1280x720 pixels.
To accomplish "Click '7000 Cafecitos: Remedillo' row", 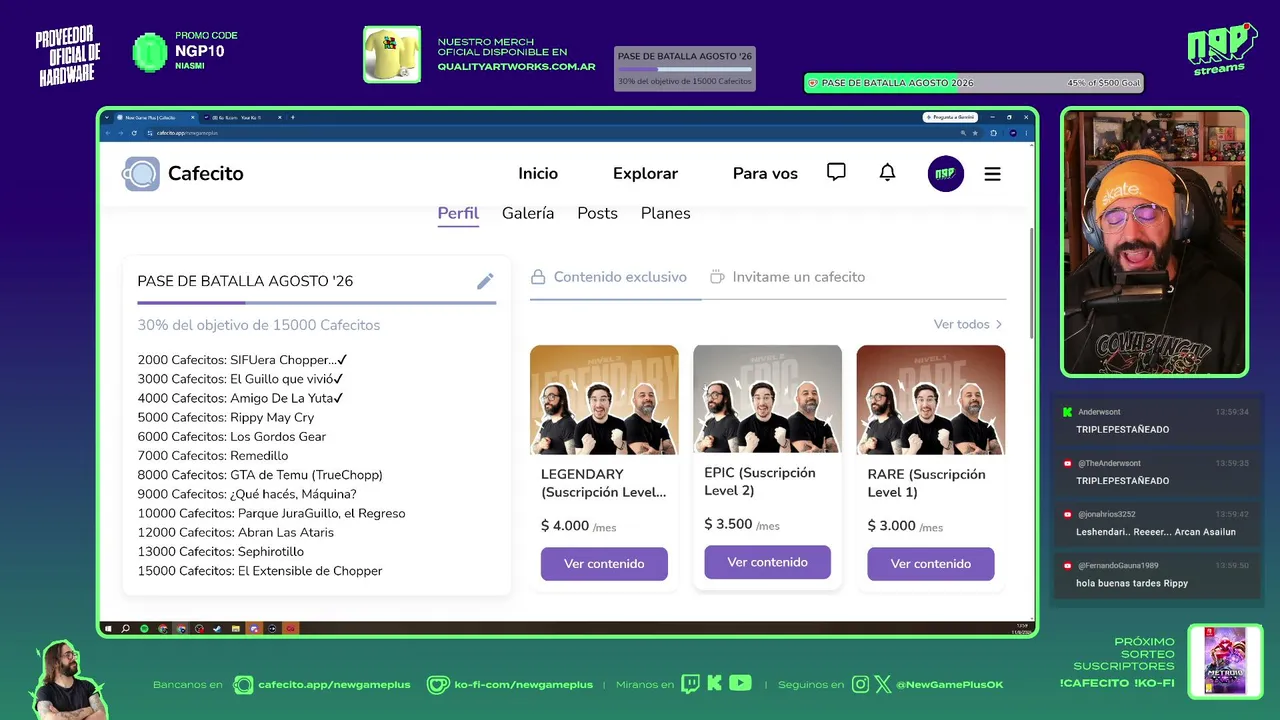I will pos(213,455).
